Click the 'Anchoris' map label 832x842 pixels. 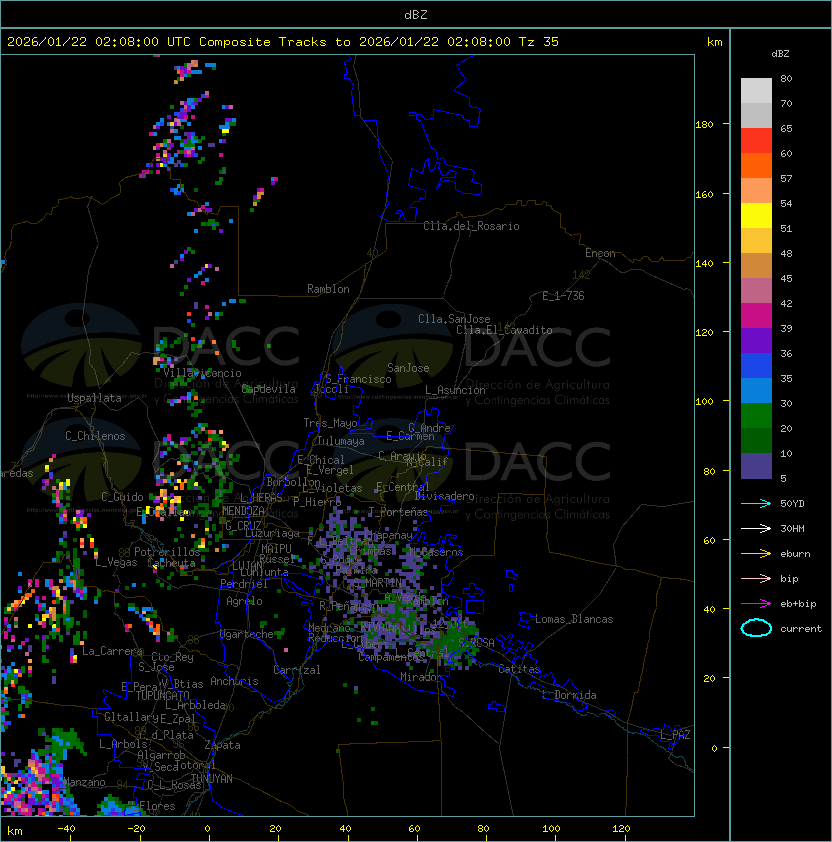click(x=234, y=681)
